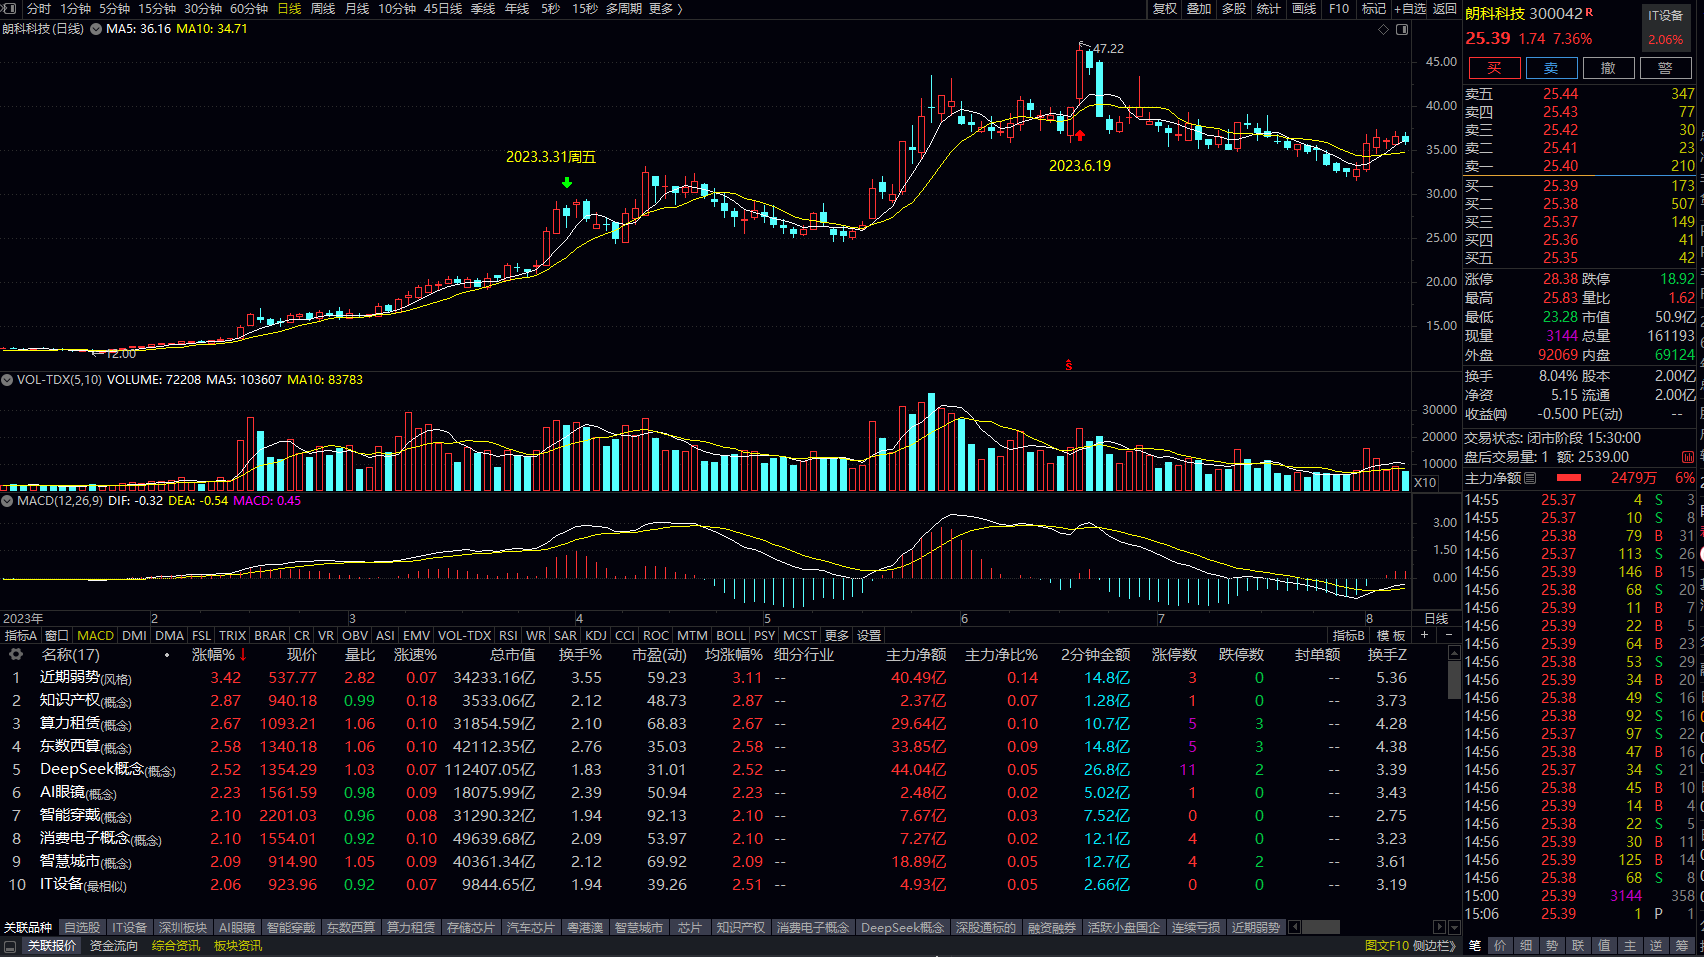
Task: Toggle the side panel icon beside the diamond
Action: [1402, 29]
